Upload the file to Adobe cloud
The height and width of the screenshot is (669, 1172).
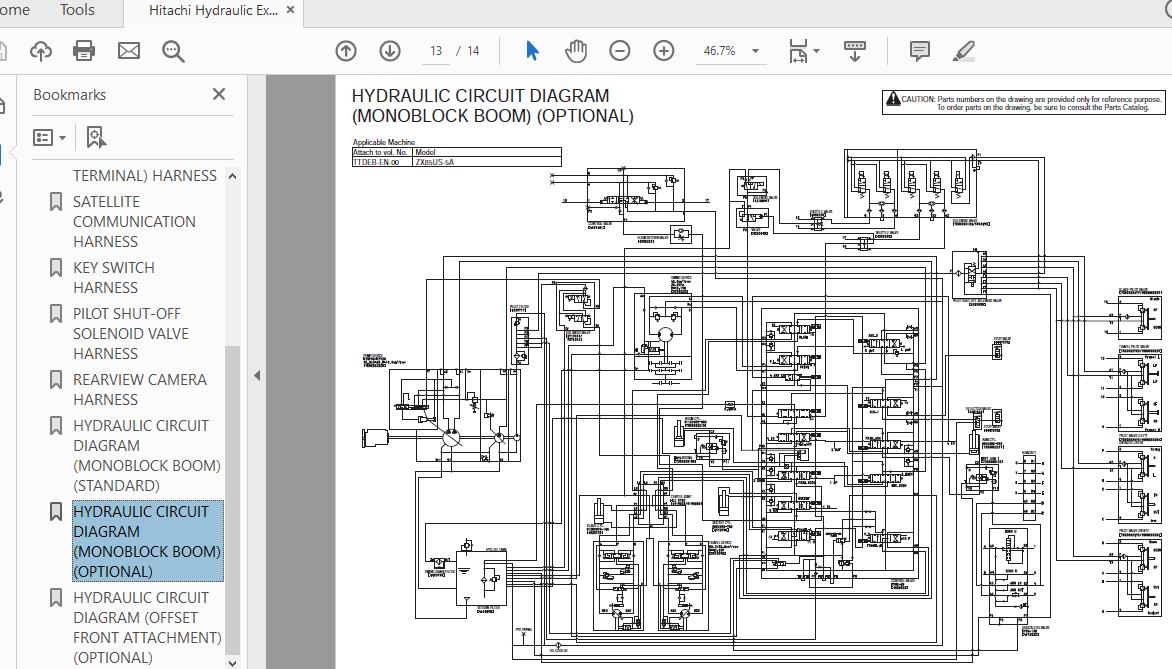tap(41, 50)
